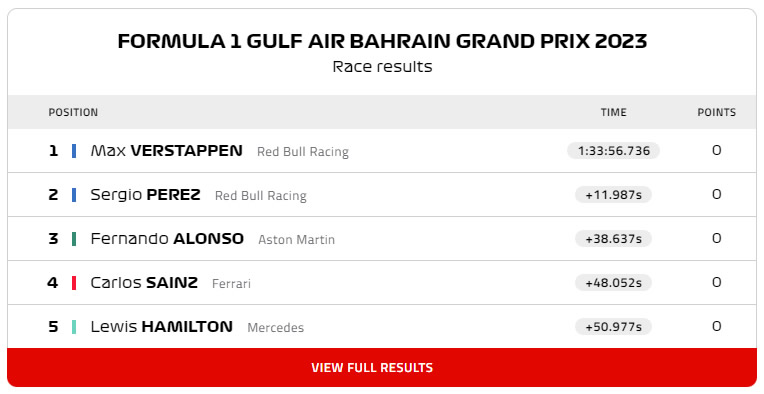
Task: Click the POSITION column header
Action: click(x=73, y=113)
